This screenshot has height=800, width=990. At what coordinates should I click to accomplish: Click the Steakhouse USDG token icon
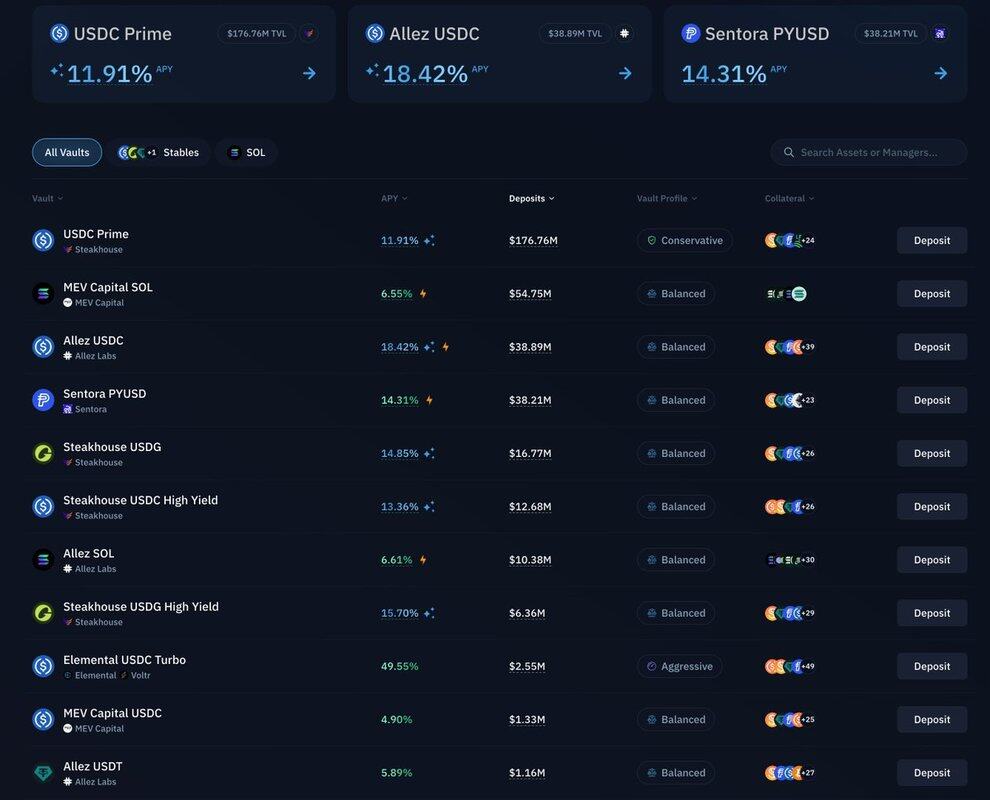43,453
